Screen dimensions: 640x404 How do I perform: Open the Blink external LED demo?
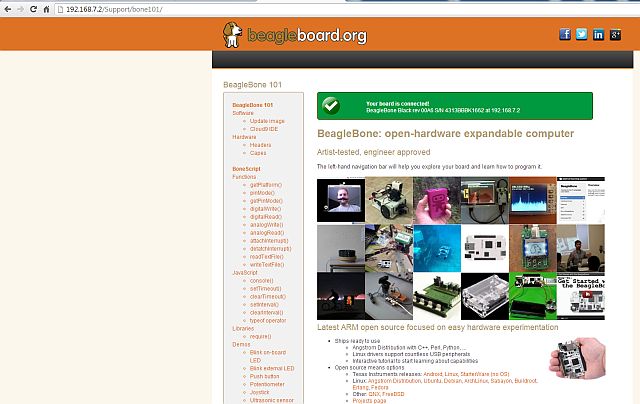pos(272,368)
